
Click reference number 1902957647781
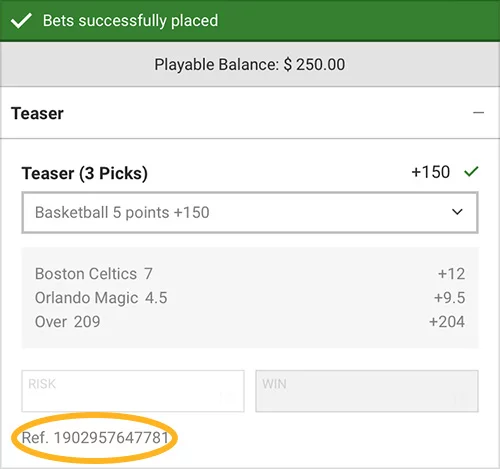pos(95,437)
